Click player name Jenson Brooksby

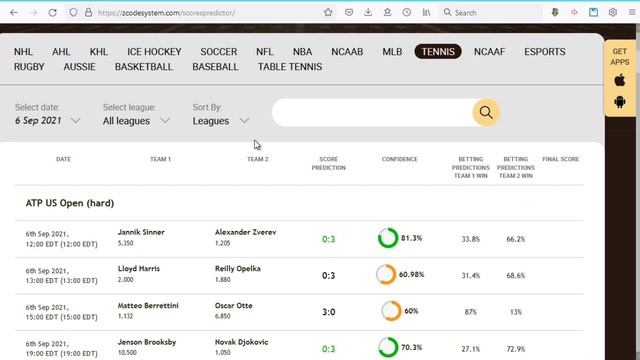pos(147,342)
